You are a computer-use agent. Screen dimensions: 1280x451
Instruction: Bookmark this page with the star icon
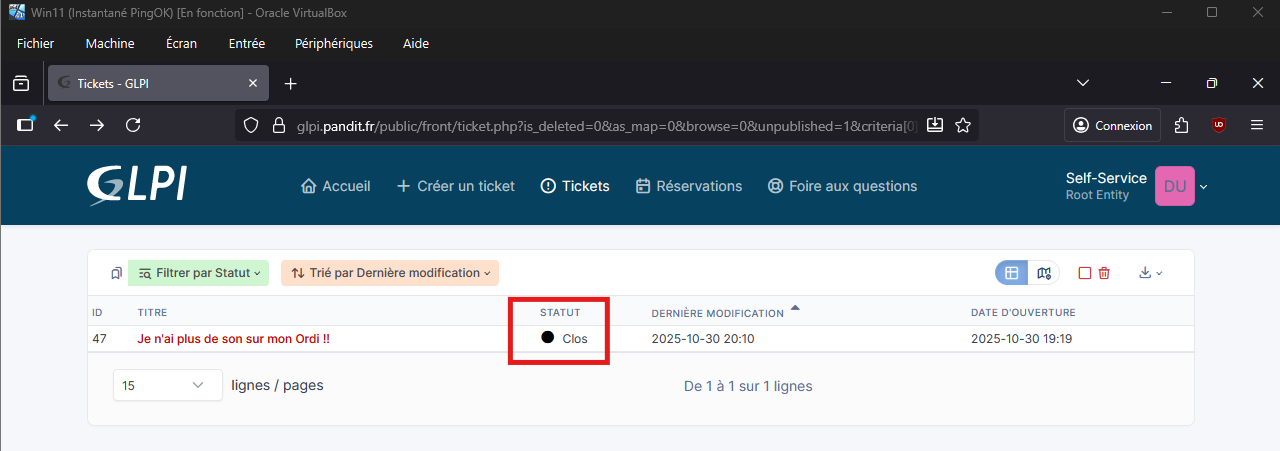click(963, 125)
